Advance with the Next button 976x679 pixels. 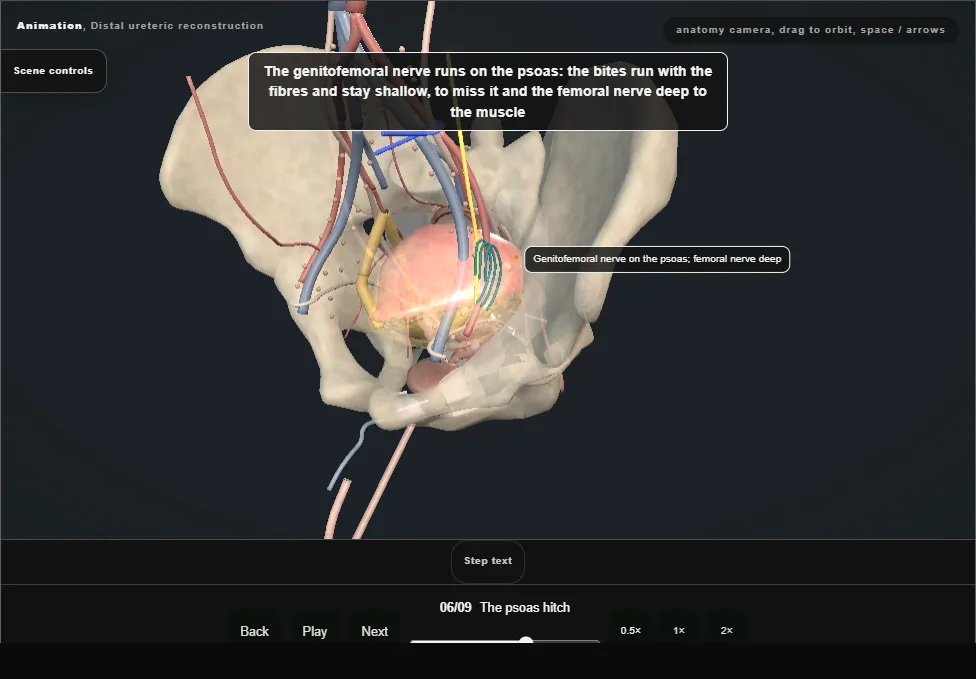tap(375, 631)
